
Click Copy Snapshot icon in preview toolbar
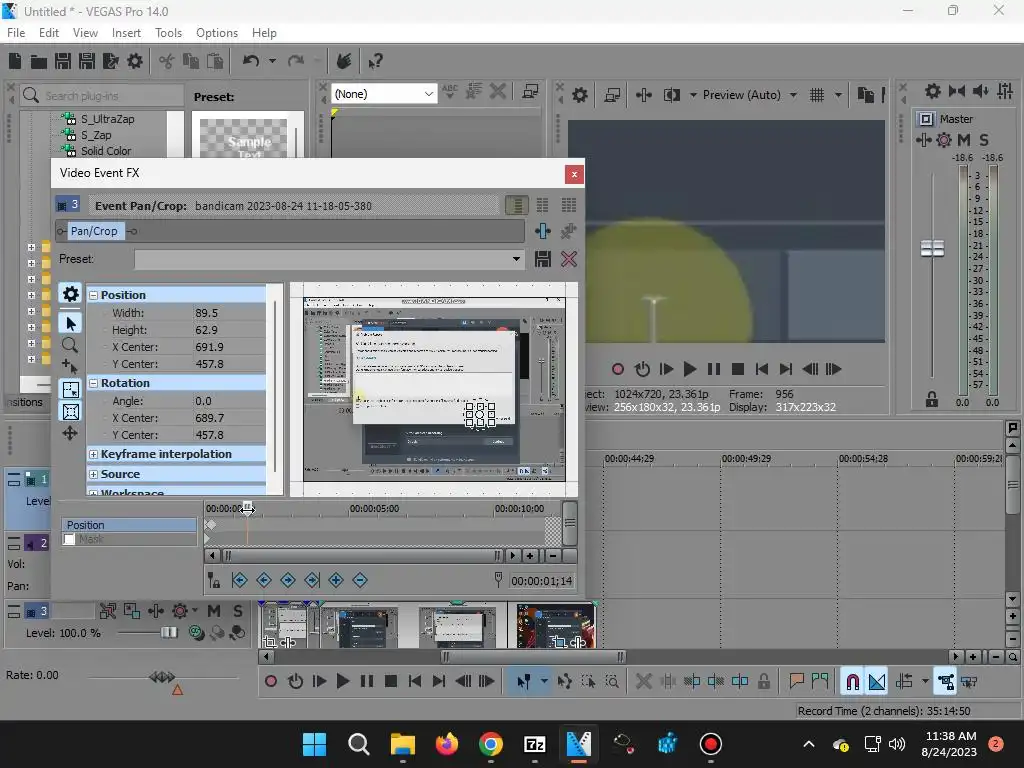tap(865, 95)
